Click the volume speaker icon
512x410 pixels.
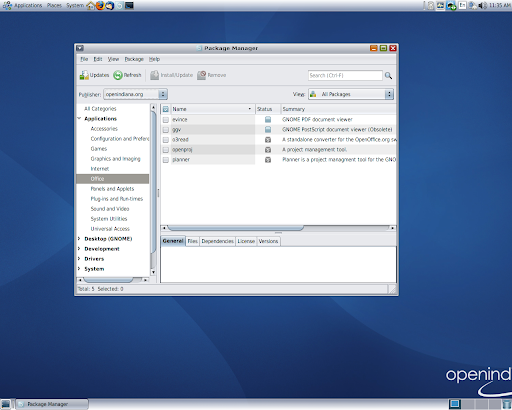[482, 5]
